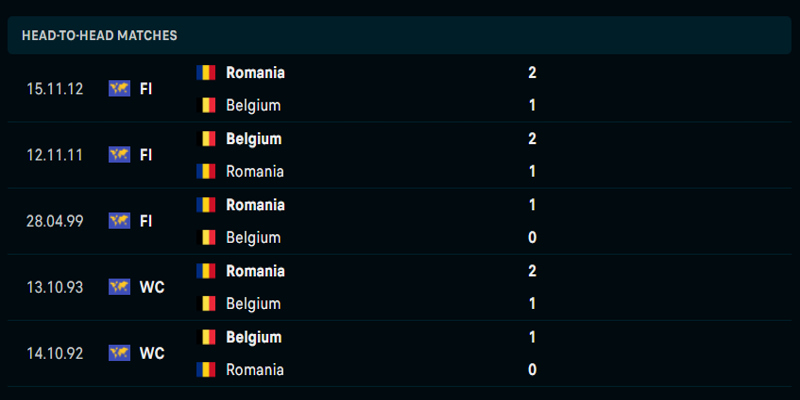
Task: Click the world map icon for the 13.10.93 match
Action: [119, 287]
